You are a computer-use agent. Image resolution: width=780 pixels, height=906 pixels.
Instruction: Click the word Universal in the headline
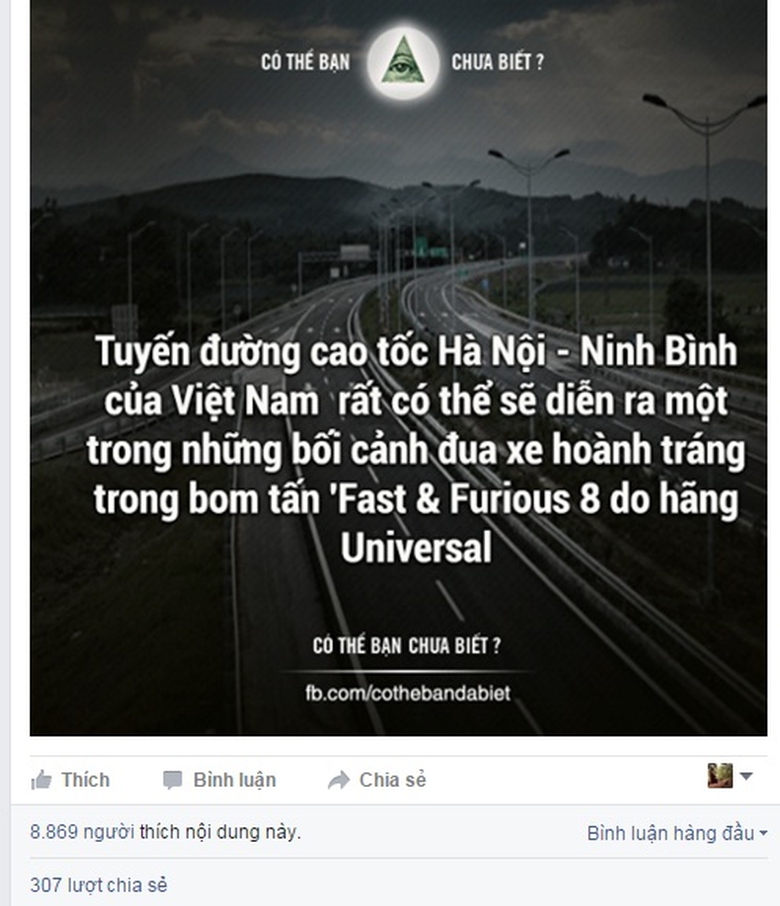point(416,547)
